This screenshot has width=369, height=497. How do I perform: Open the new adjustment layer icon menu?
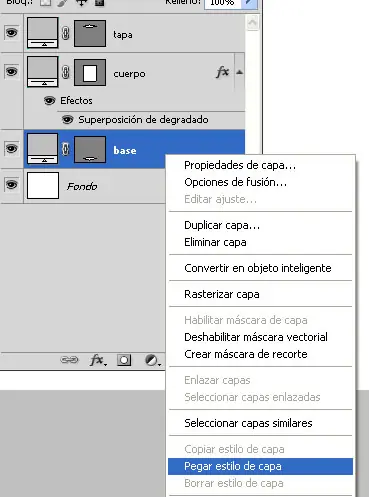coord(153,360)
